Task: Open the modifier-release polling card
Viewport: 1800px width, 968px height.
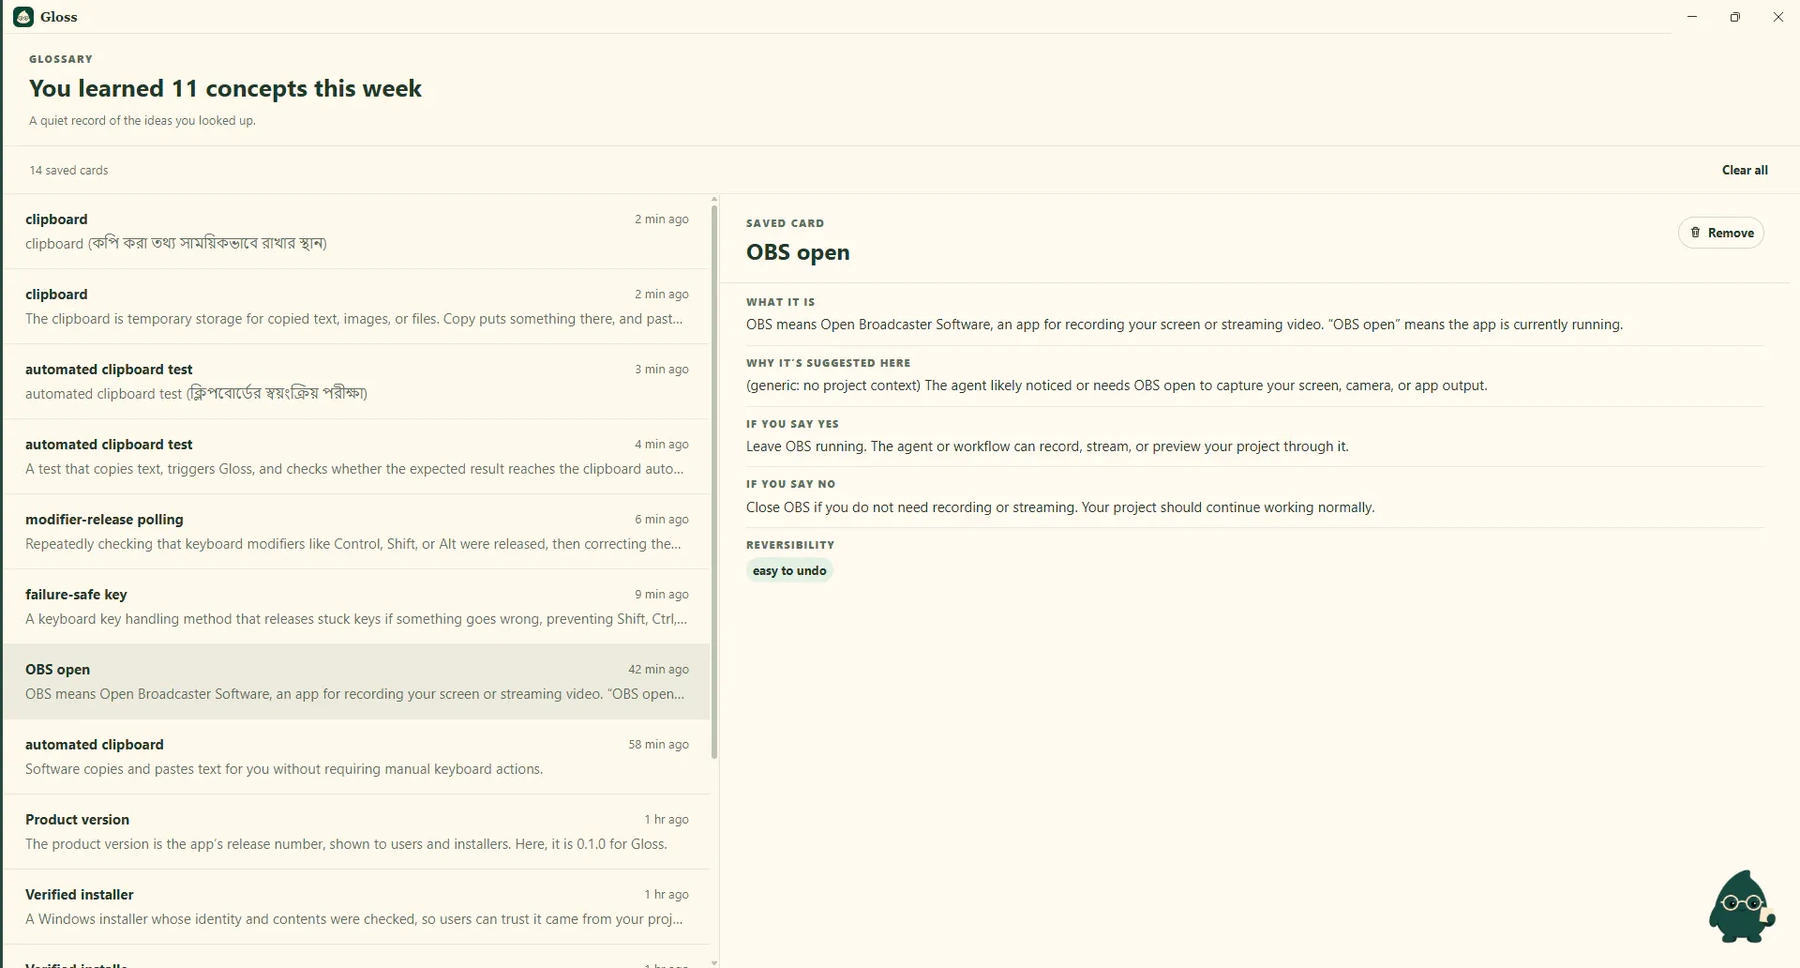Action: point(357,532)
